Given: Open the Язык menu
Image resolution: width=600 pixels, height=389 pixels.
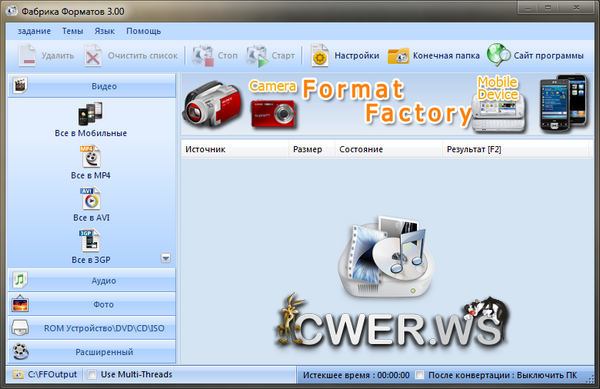Looking at the screenshot, I should tap(104, 31).
